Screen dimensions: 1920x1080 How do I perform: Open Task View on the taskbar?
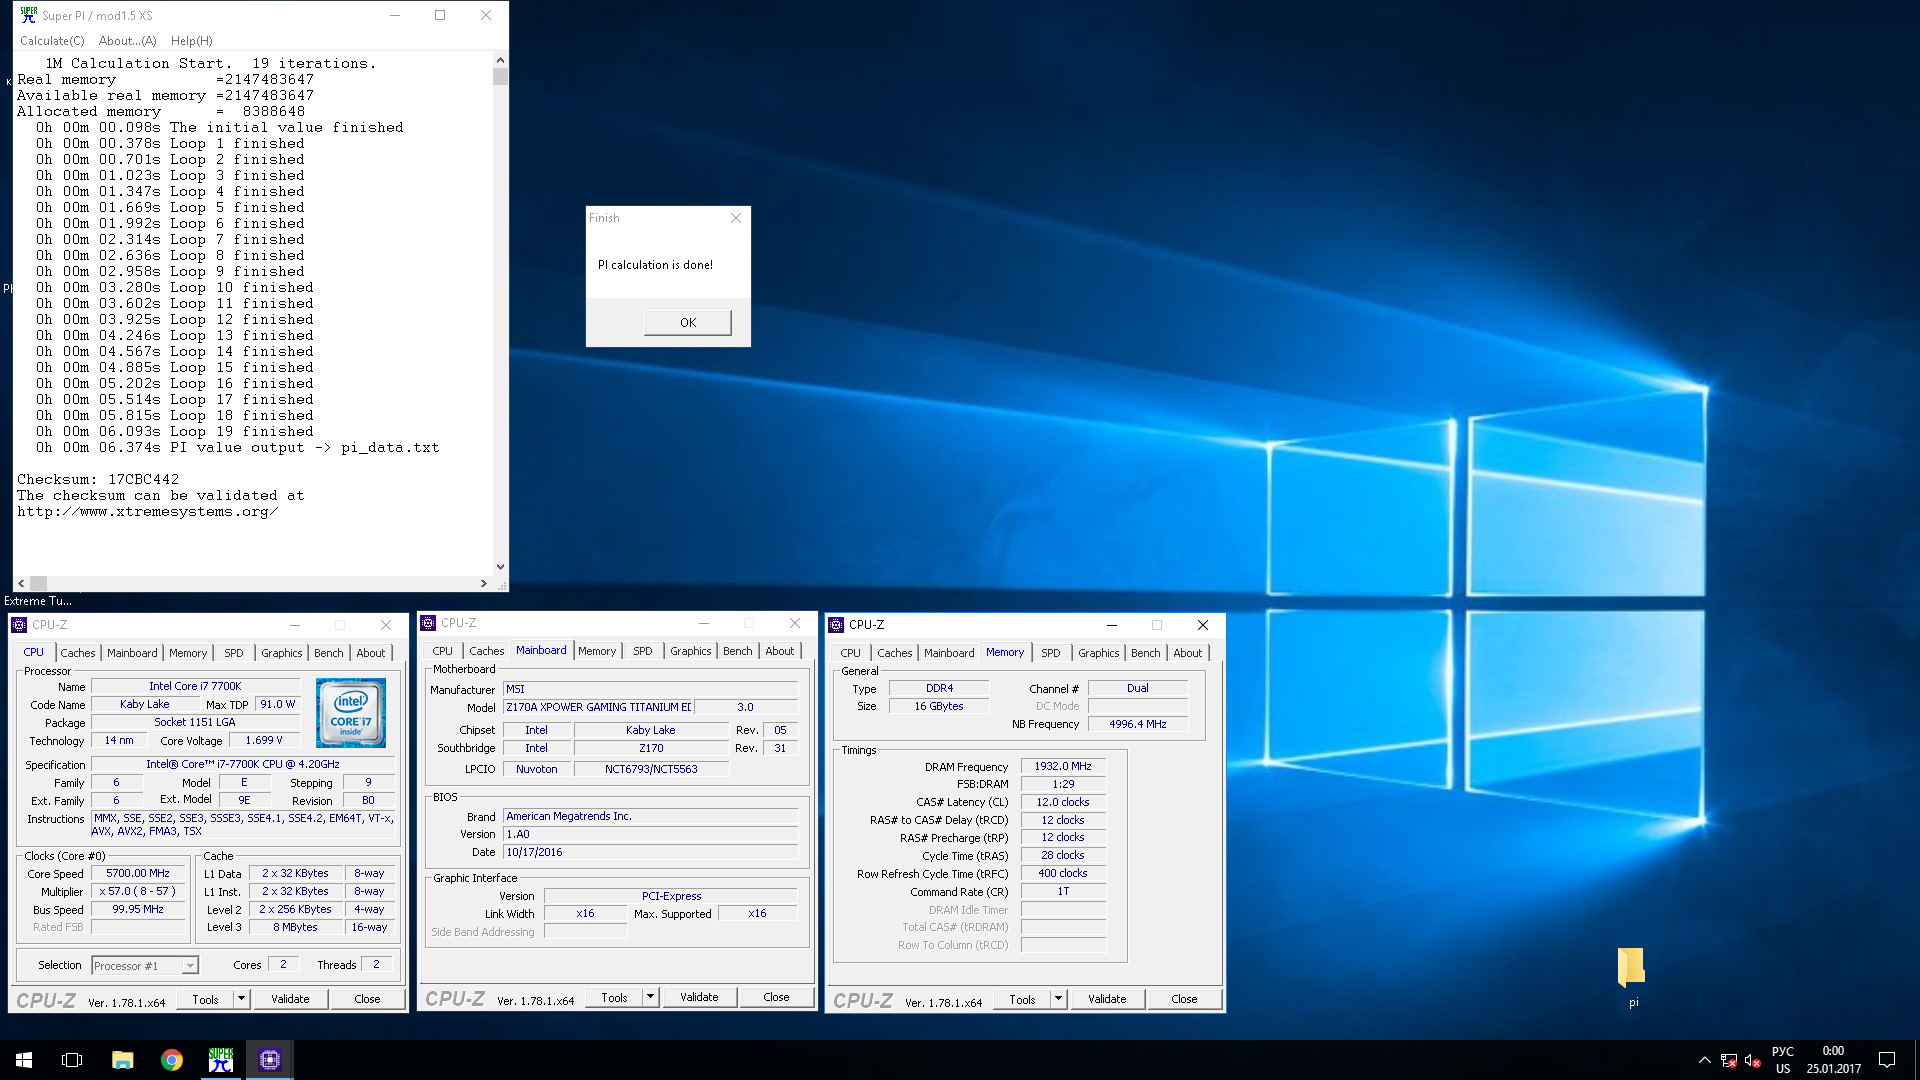coord(72,1060)
